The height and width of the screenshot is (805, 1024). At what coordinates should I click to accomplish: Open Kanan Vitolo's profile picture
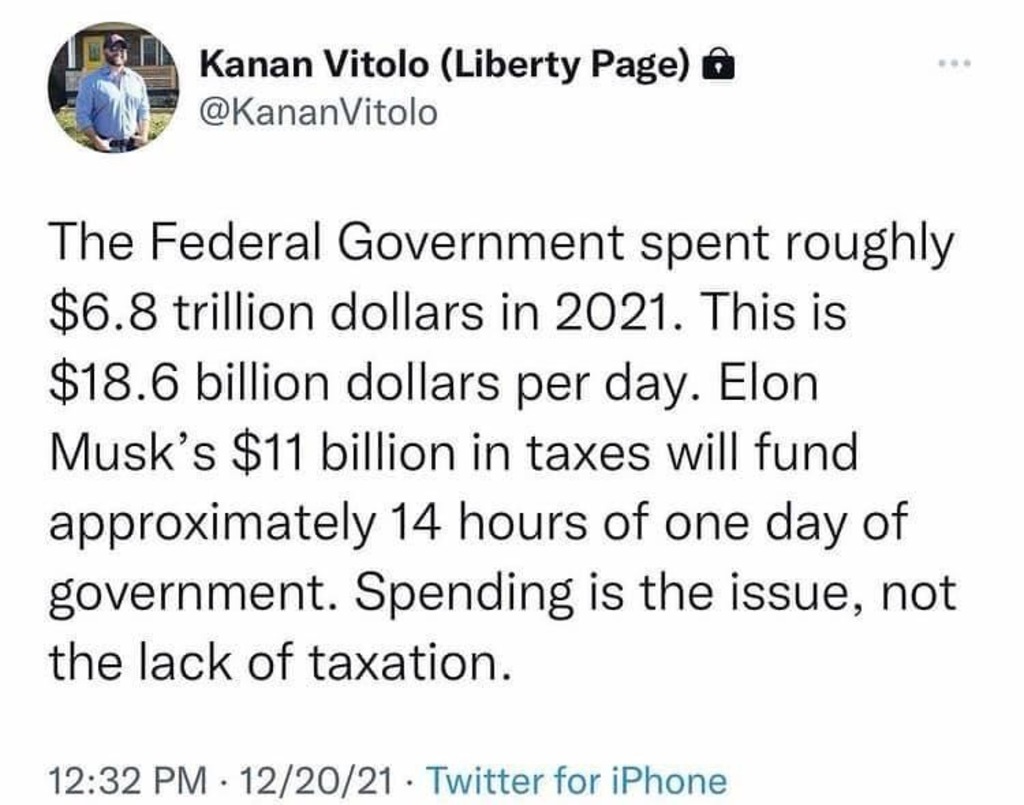pos(111,92)
